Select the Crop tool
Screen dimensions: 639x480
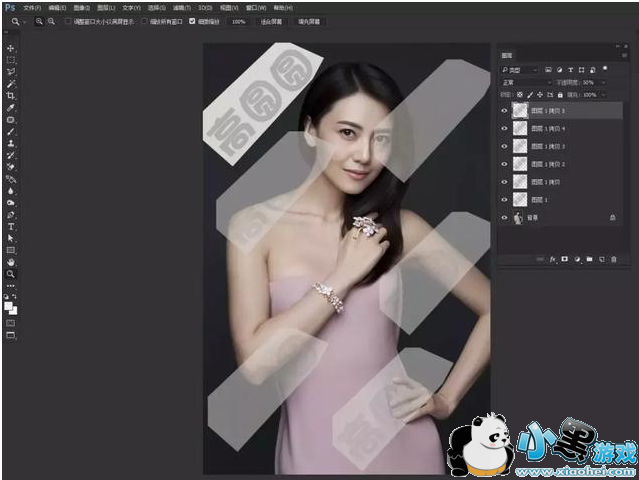coord(11,95)
